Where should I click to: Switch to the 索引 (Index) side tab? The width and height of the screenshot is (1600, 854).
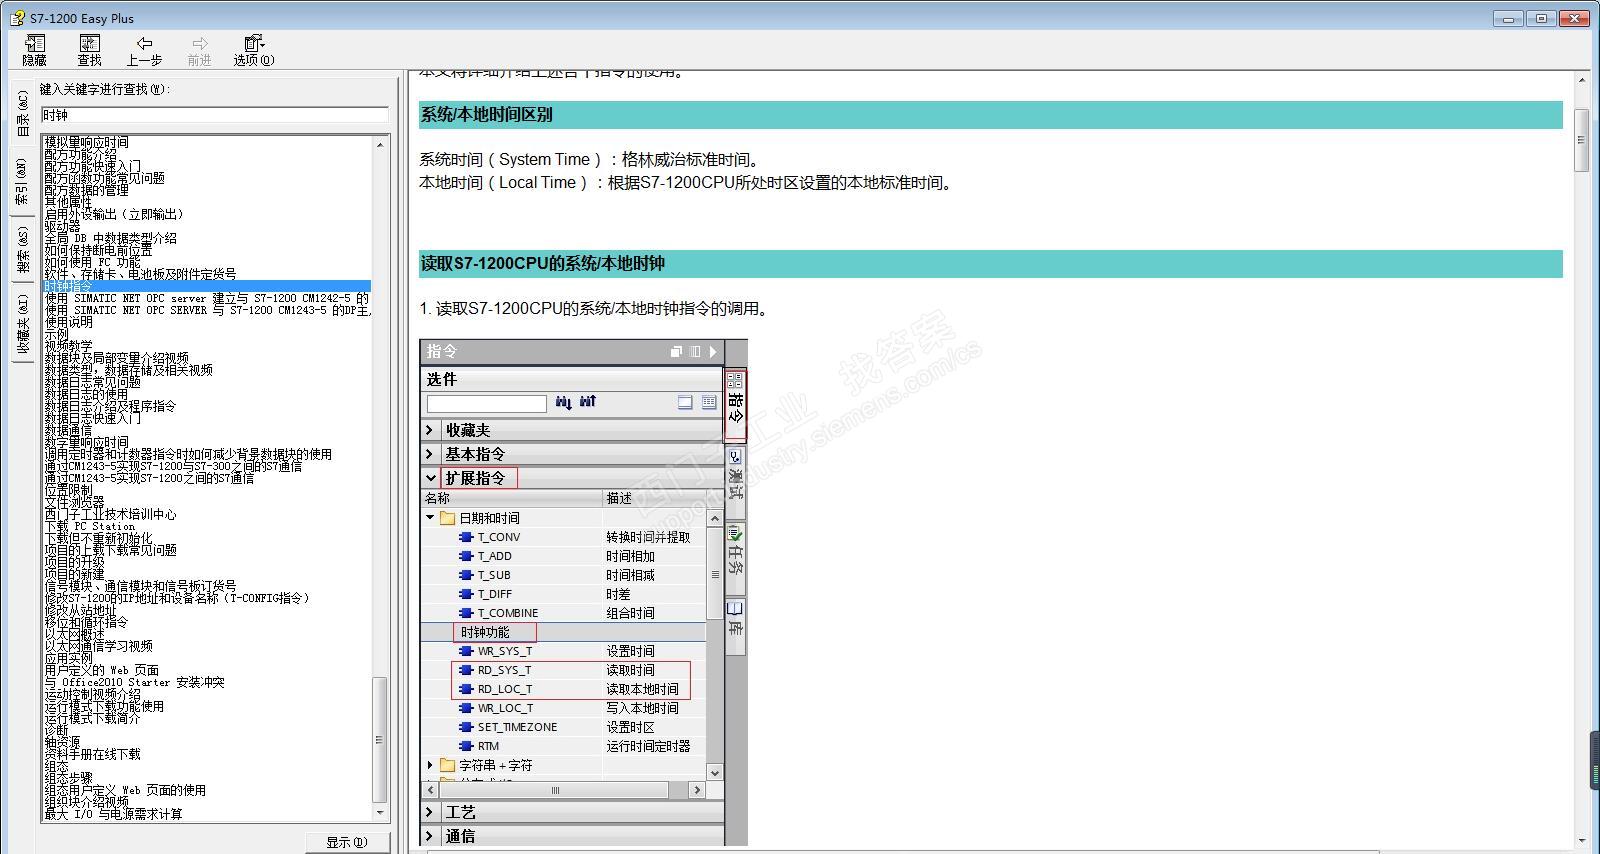23,182
